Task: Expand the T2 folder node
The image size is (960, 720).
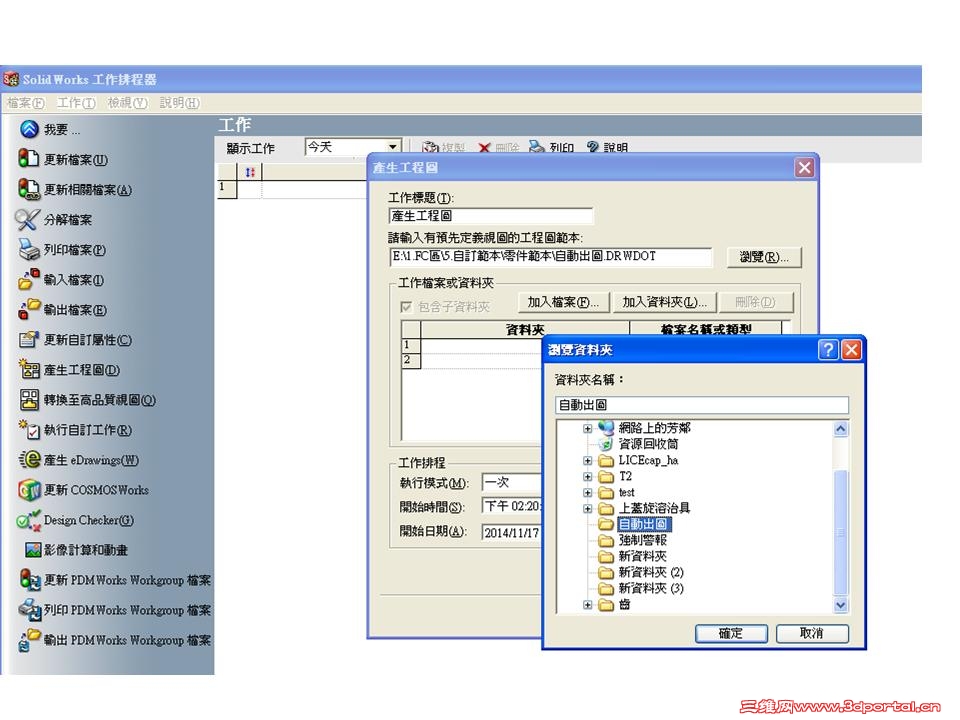Action: (x=587, y=476)
